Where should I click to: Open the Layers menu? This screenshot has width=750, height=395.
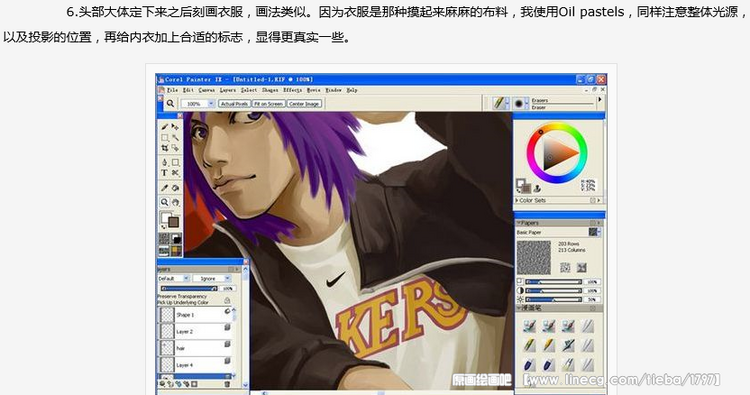coord(228,90)
